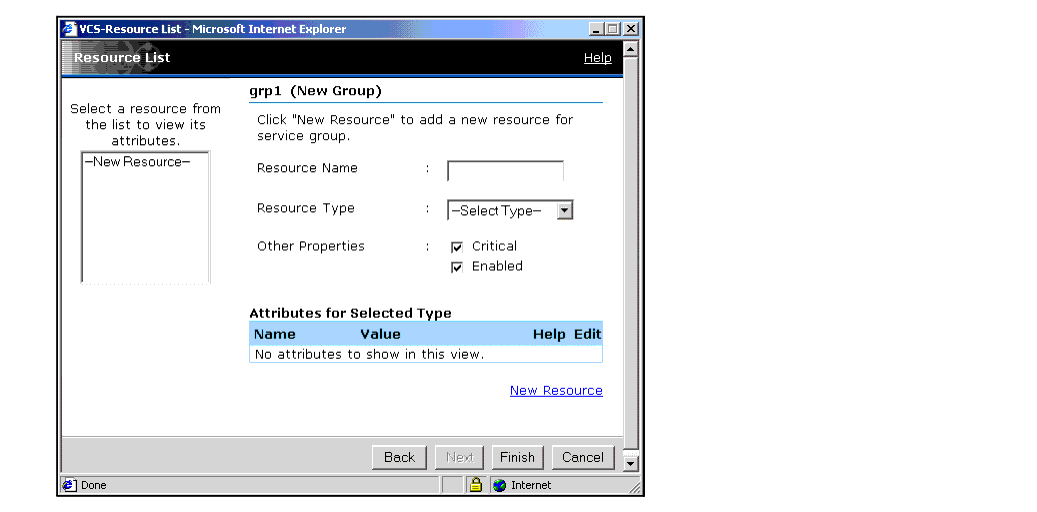Select the New Resource list entry

tap(137, 162)
